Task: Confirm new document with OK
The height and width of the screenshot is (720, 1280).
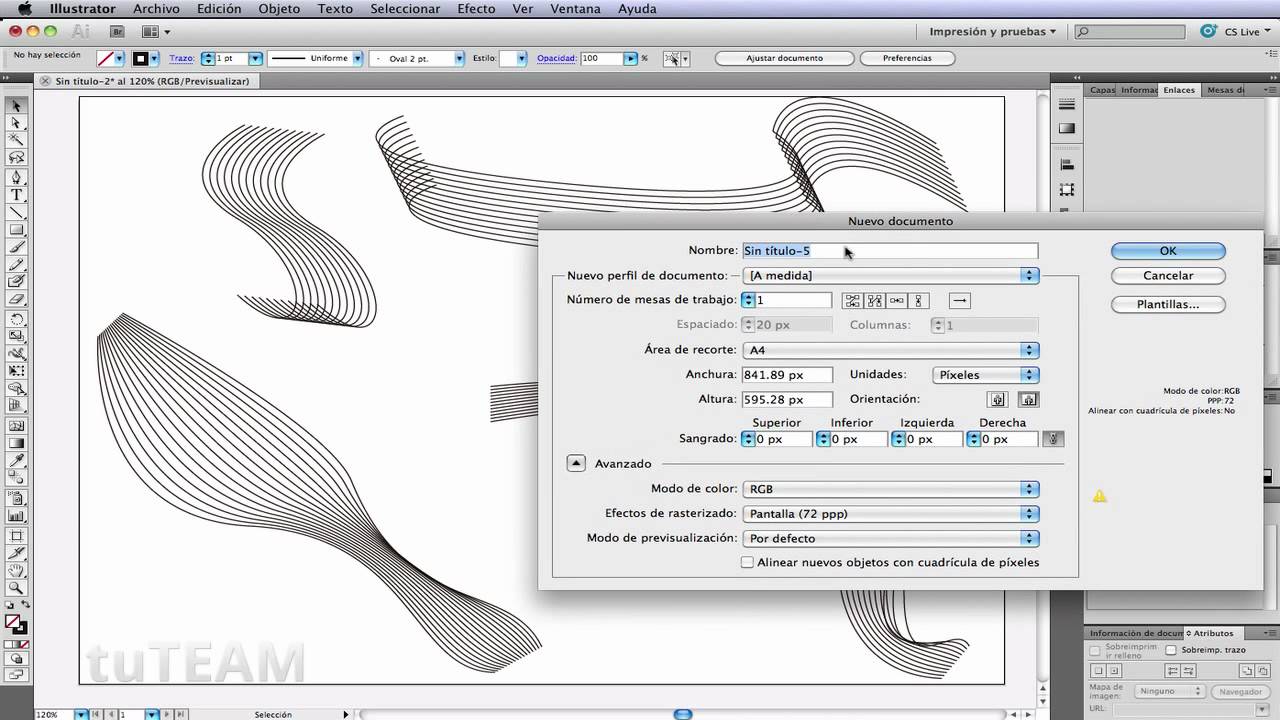Action: [1168, 251]
